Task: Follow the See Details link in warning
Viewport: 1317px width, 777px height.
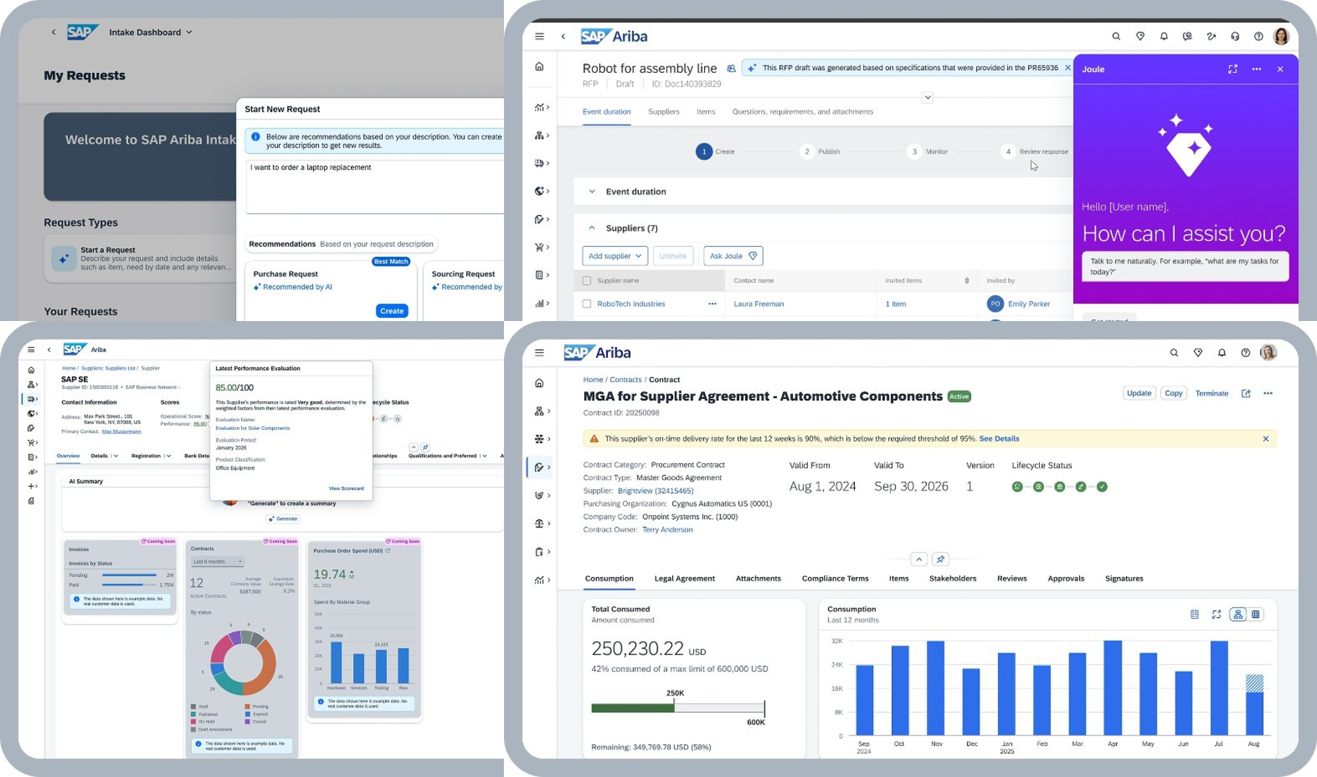Action: tap(999, 439)
